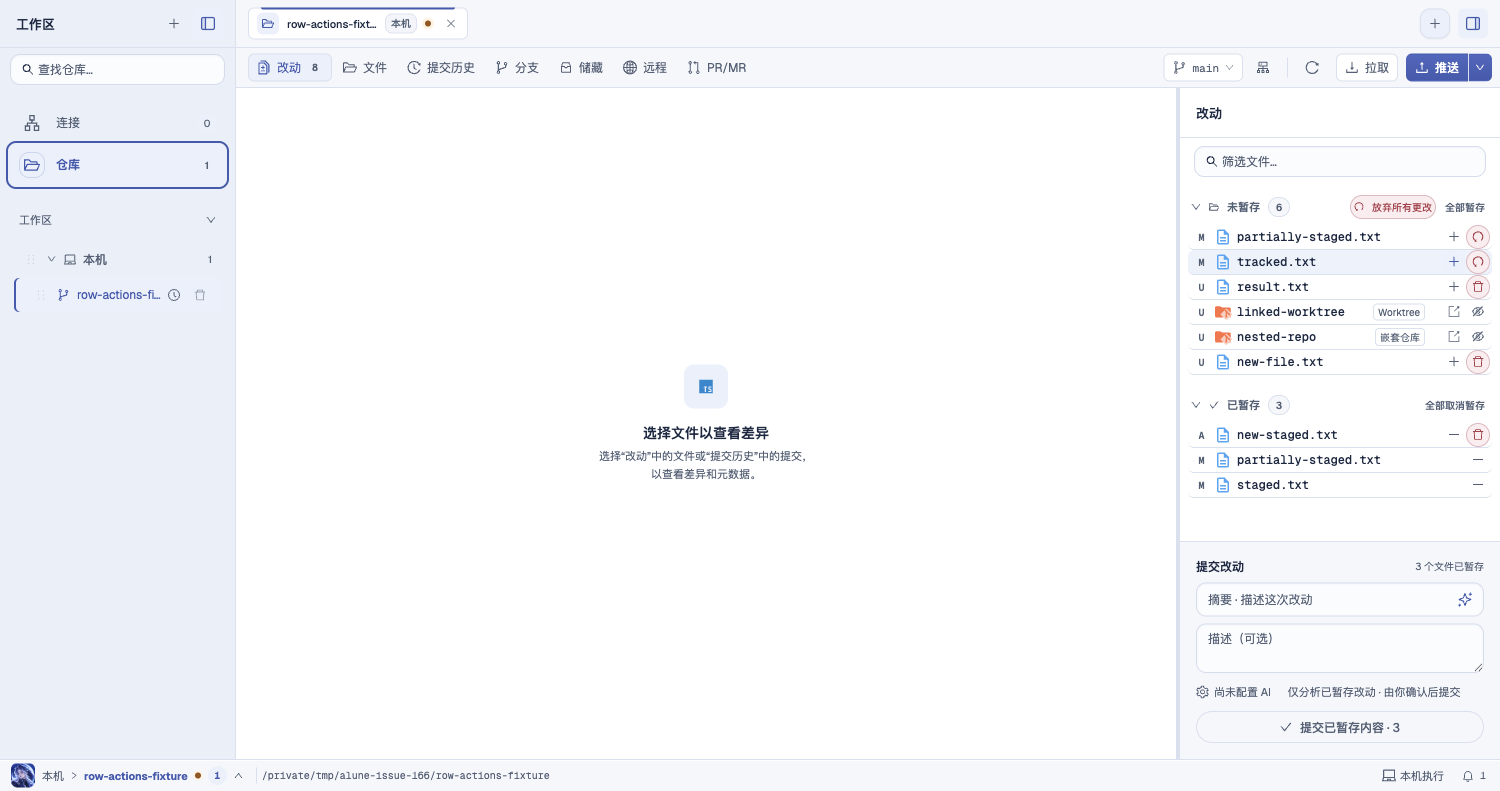The height and width of the screenshot is (791, 1500).
Task: Stage tracked.txt with its plus icon
Action: (1454, 262)
